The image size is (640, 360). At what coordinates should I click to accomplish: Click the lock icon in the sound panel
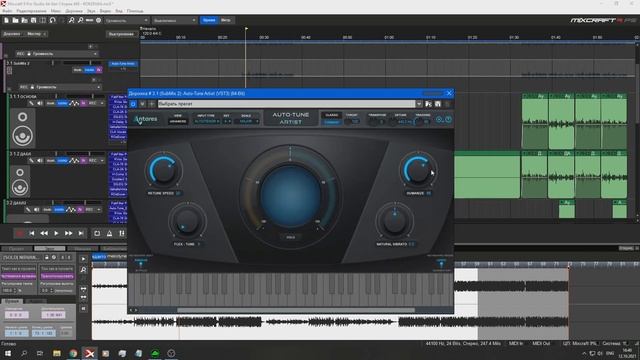pyautogui.click(x=47, y=257)
